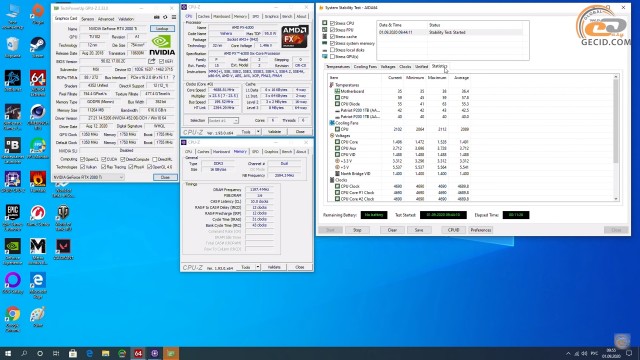The height and width of the screenshot is (360, 640).
Task: Select the North Bridge VID row
Action: tap(399, 173)
